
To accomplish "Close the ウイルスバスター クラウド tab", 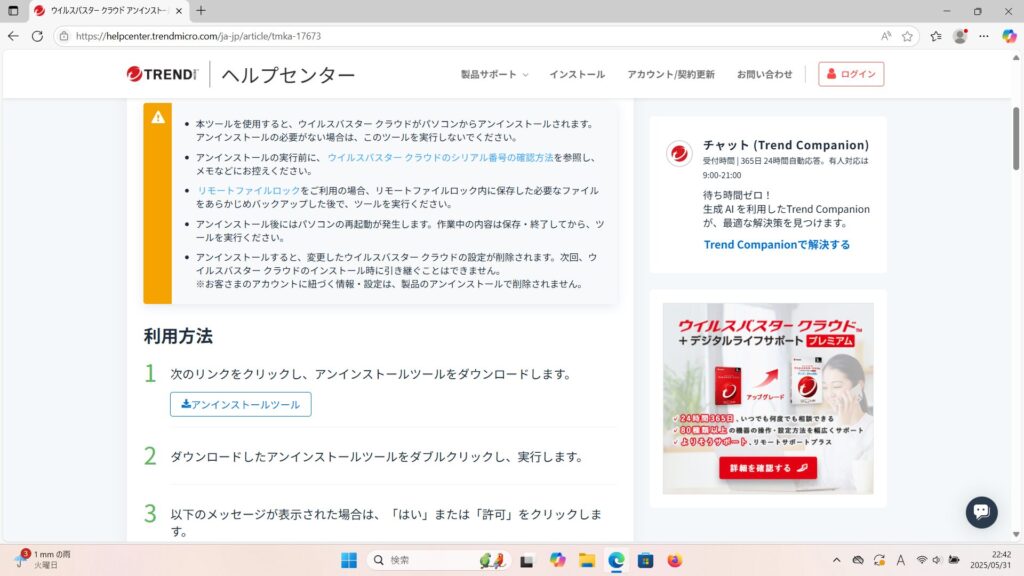I will tap(179, 11).
